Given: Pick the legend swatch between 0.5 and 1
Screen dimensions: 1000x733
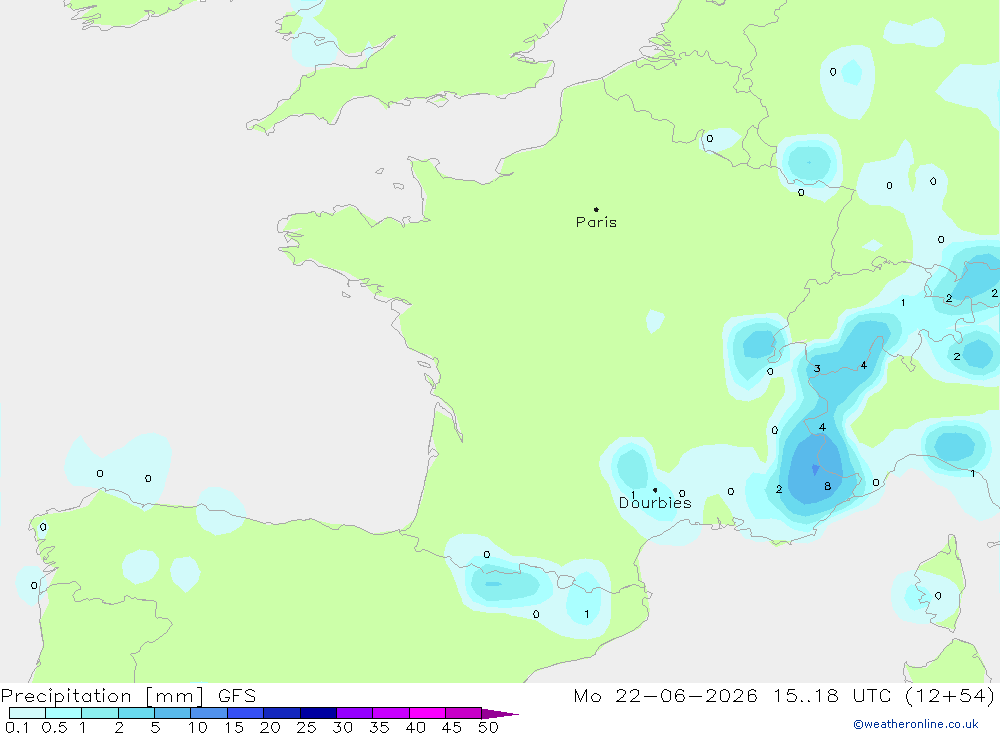Looking at the screenshot, I should [63, 713].
